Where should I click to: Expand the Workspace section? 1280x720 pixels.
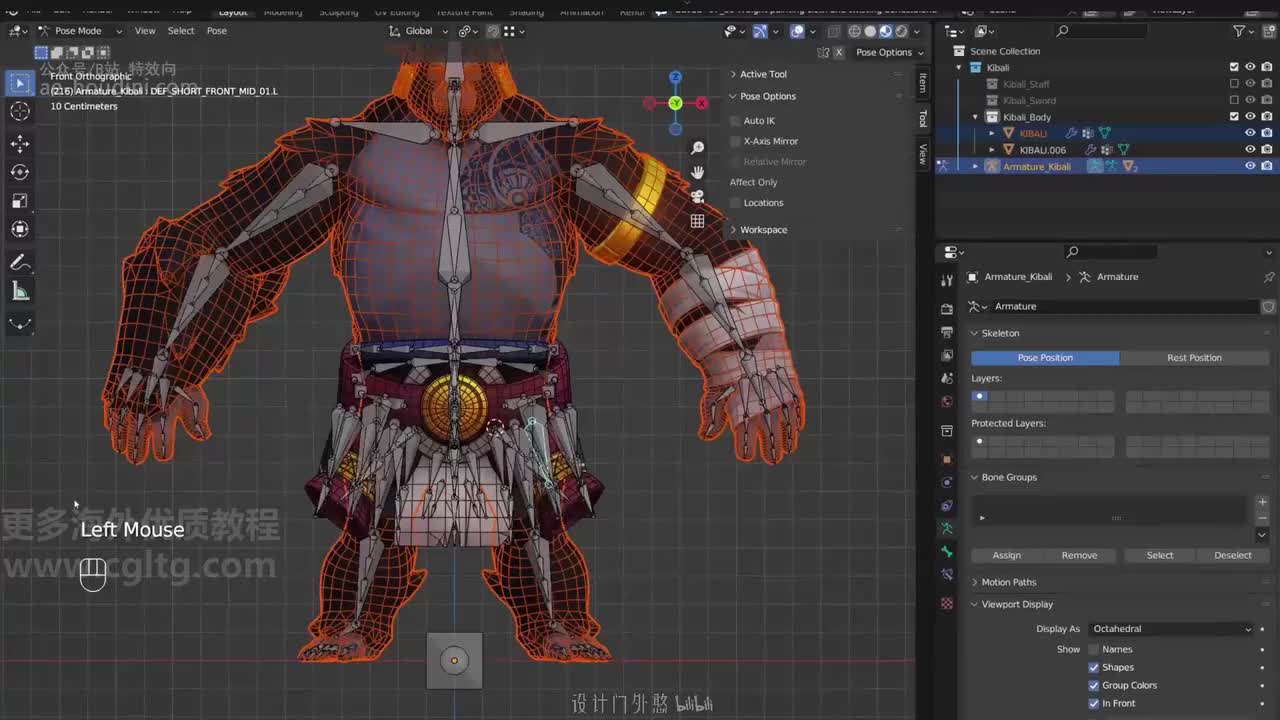[762, 230]
